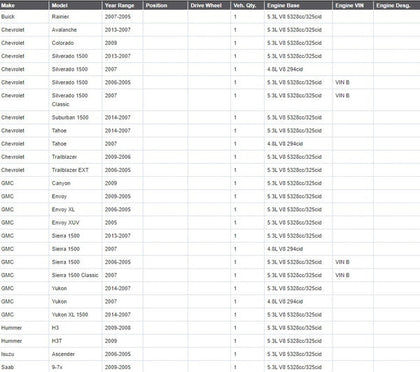Click the Saab 9-7x model cell
This screenshot has height=372, width=420.
click(75, 367)
